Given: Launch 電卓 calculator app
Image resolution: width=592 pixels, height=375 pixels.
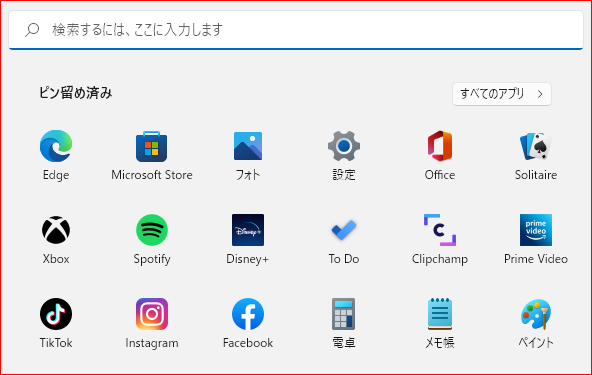Looking at the screenshot, I should tap(344, 314).
